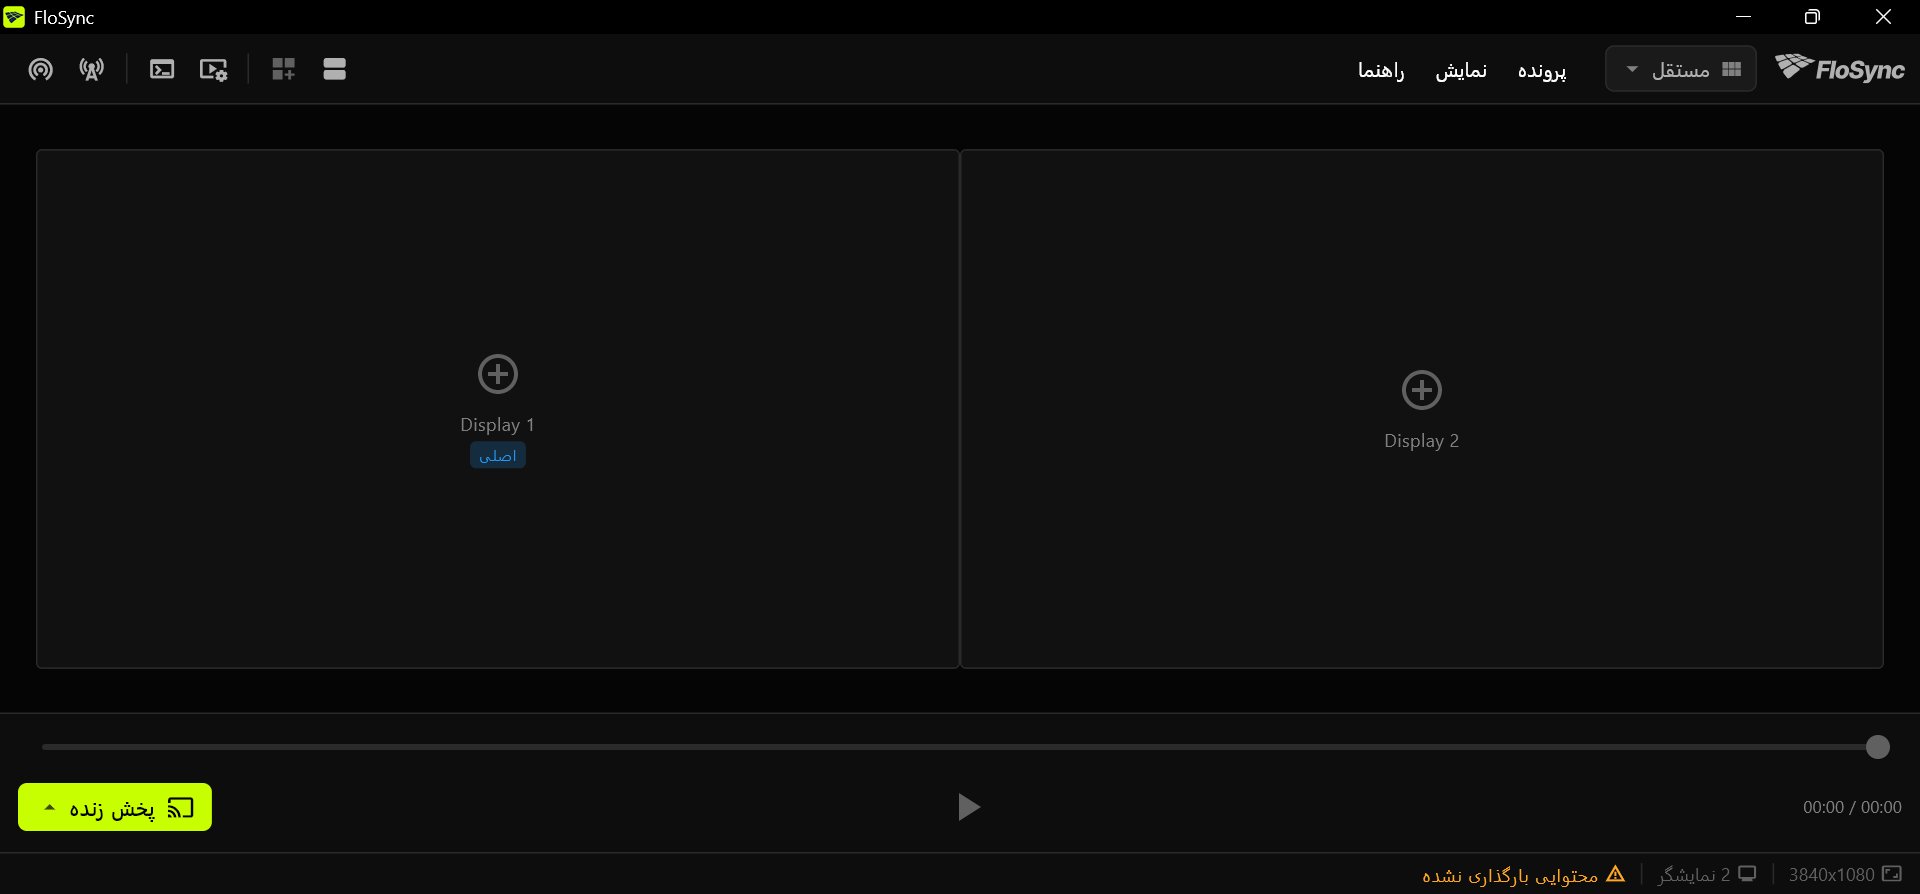Image resolution: width=1920 pixels, height=894 pixels.
Task: Click the timeline slider handle
Action: click(x=1878, y=747)
